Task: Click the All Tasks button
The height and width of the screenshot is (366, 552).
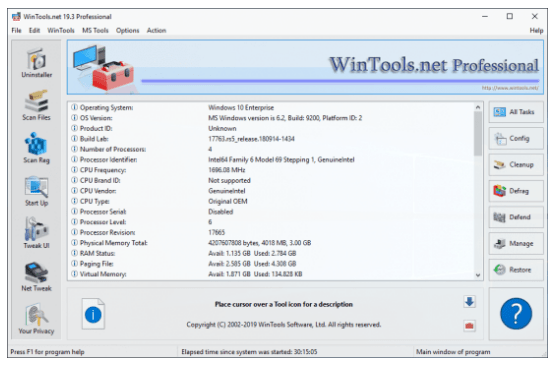Action: [516, 112]
